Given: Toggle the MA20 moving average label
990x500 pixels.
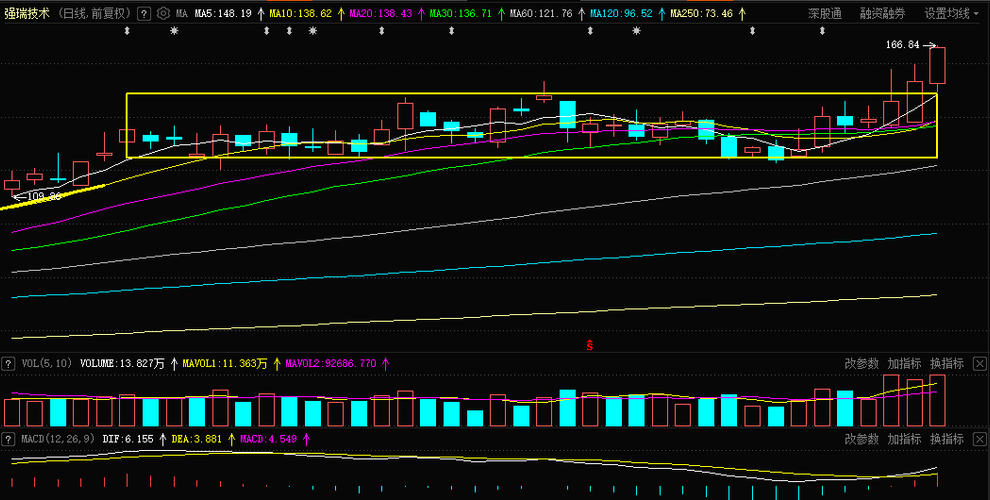Looking at the screenshot, I should click(x=378, y=13).
